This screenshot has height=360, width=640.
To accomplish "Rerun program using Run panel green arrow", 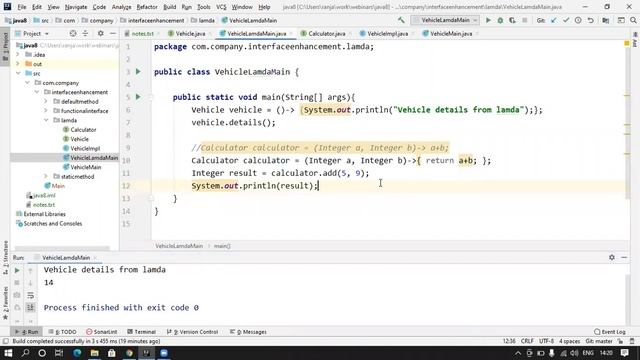I will coord(17,270).
